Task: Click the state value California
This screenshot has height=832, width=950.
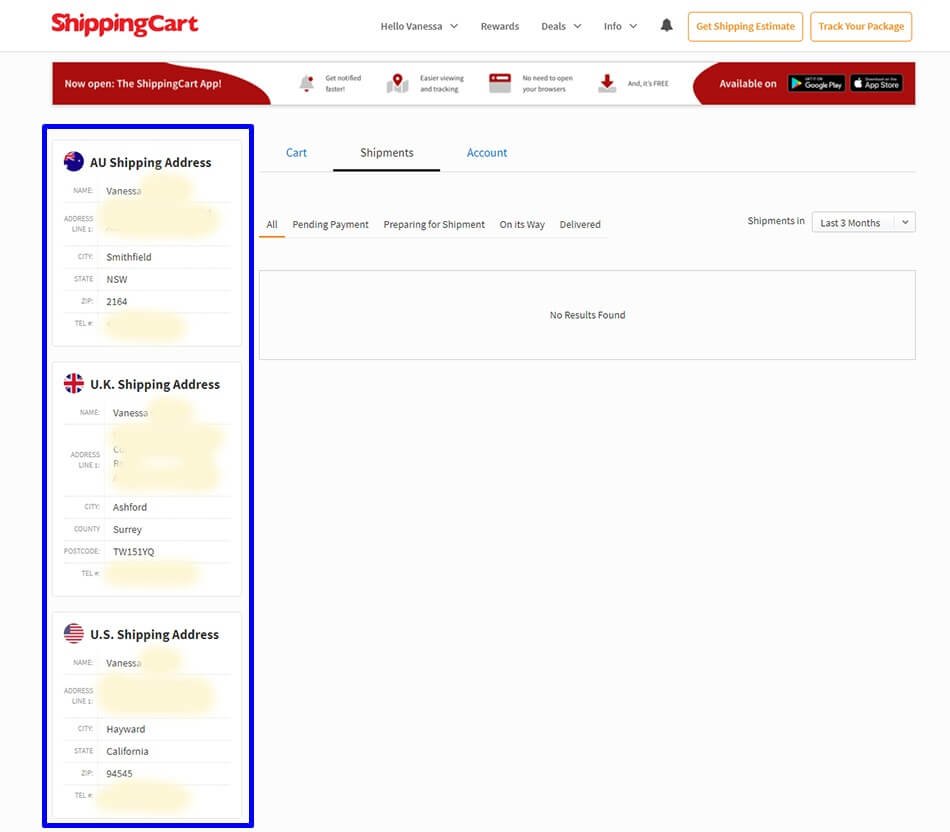Action: click(127, 751)
